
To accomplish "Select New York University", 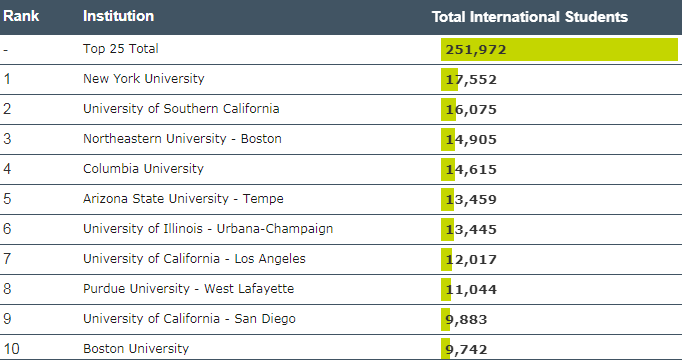I will click(144, 79).
